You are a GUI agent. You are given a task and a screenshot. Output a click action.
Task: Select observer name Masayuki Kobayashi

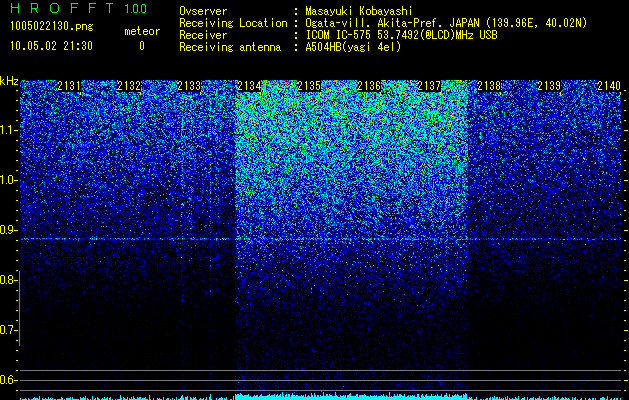(x=359, y=11)
